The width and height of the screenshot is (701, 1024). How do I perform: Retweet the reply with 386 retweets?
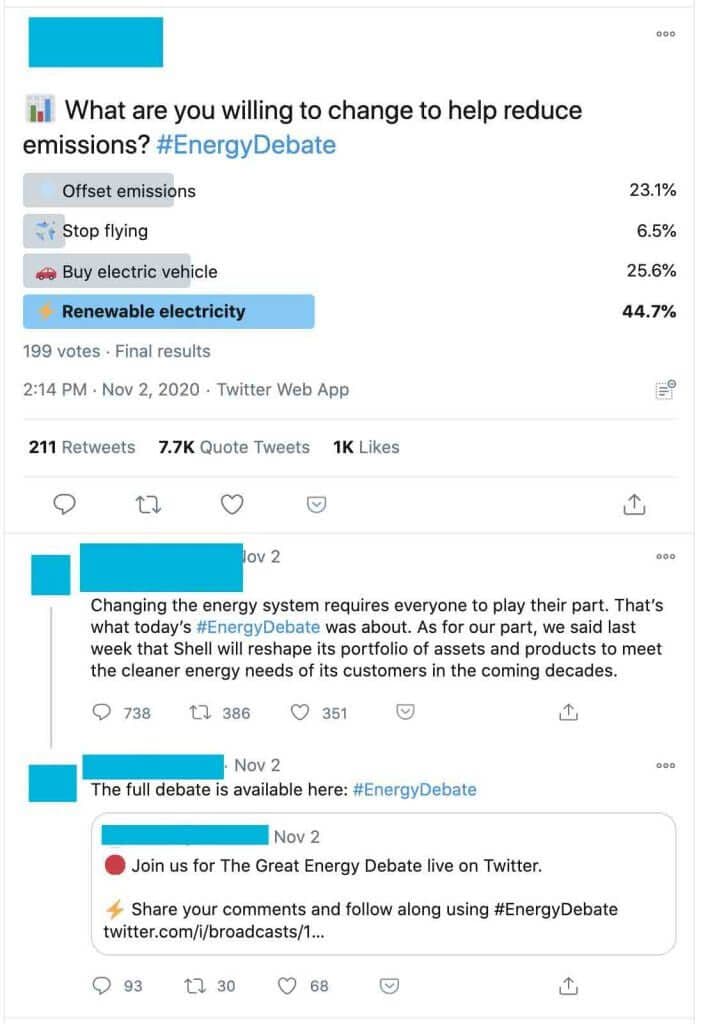pos(198,712)
